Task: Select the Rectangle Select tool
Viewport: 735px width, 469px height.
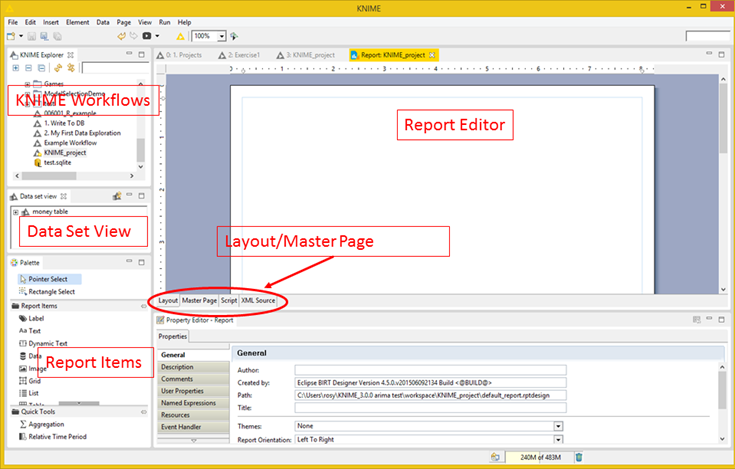Action: coord(47,291)
